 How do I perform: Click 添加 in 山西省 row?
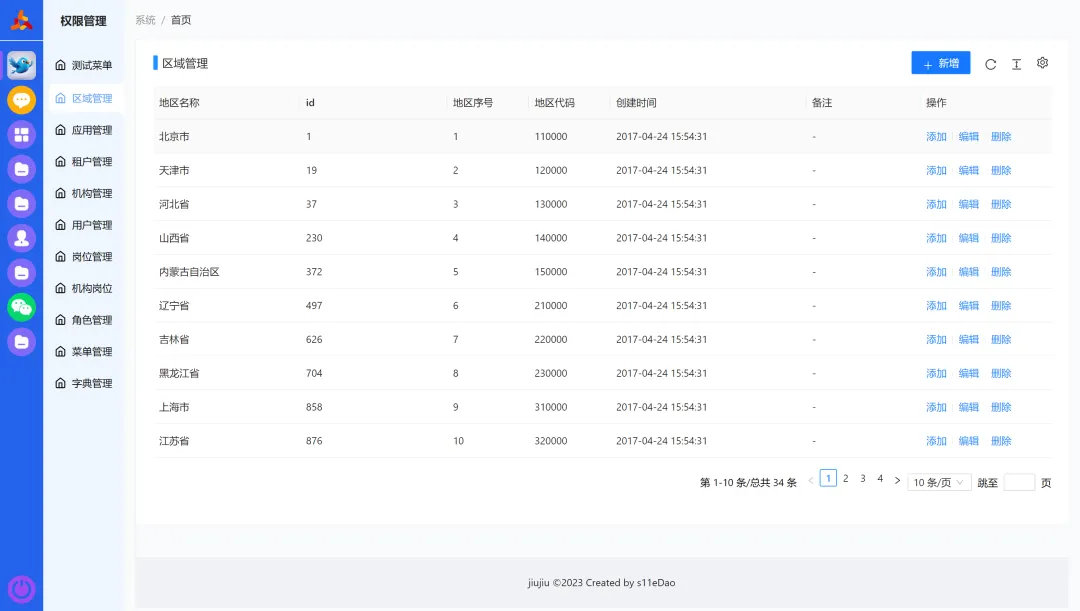(x=936, y=238)
